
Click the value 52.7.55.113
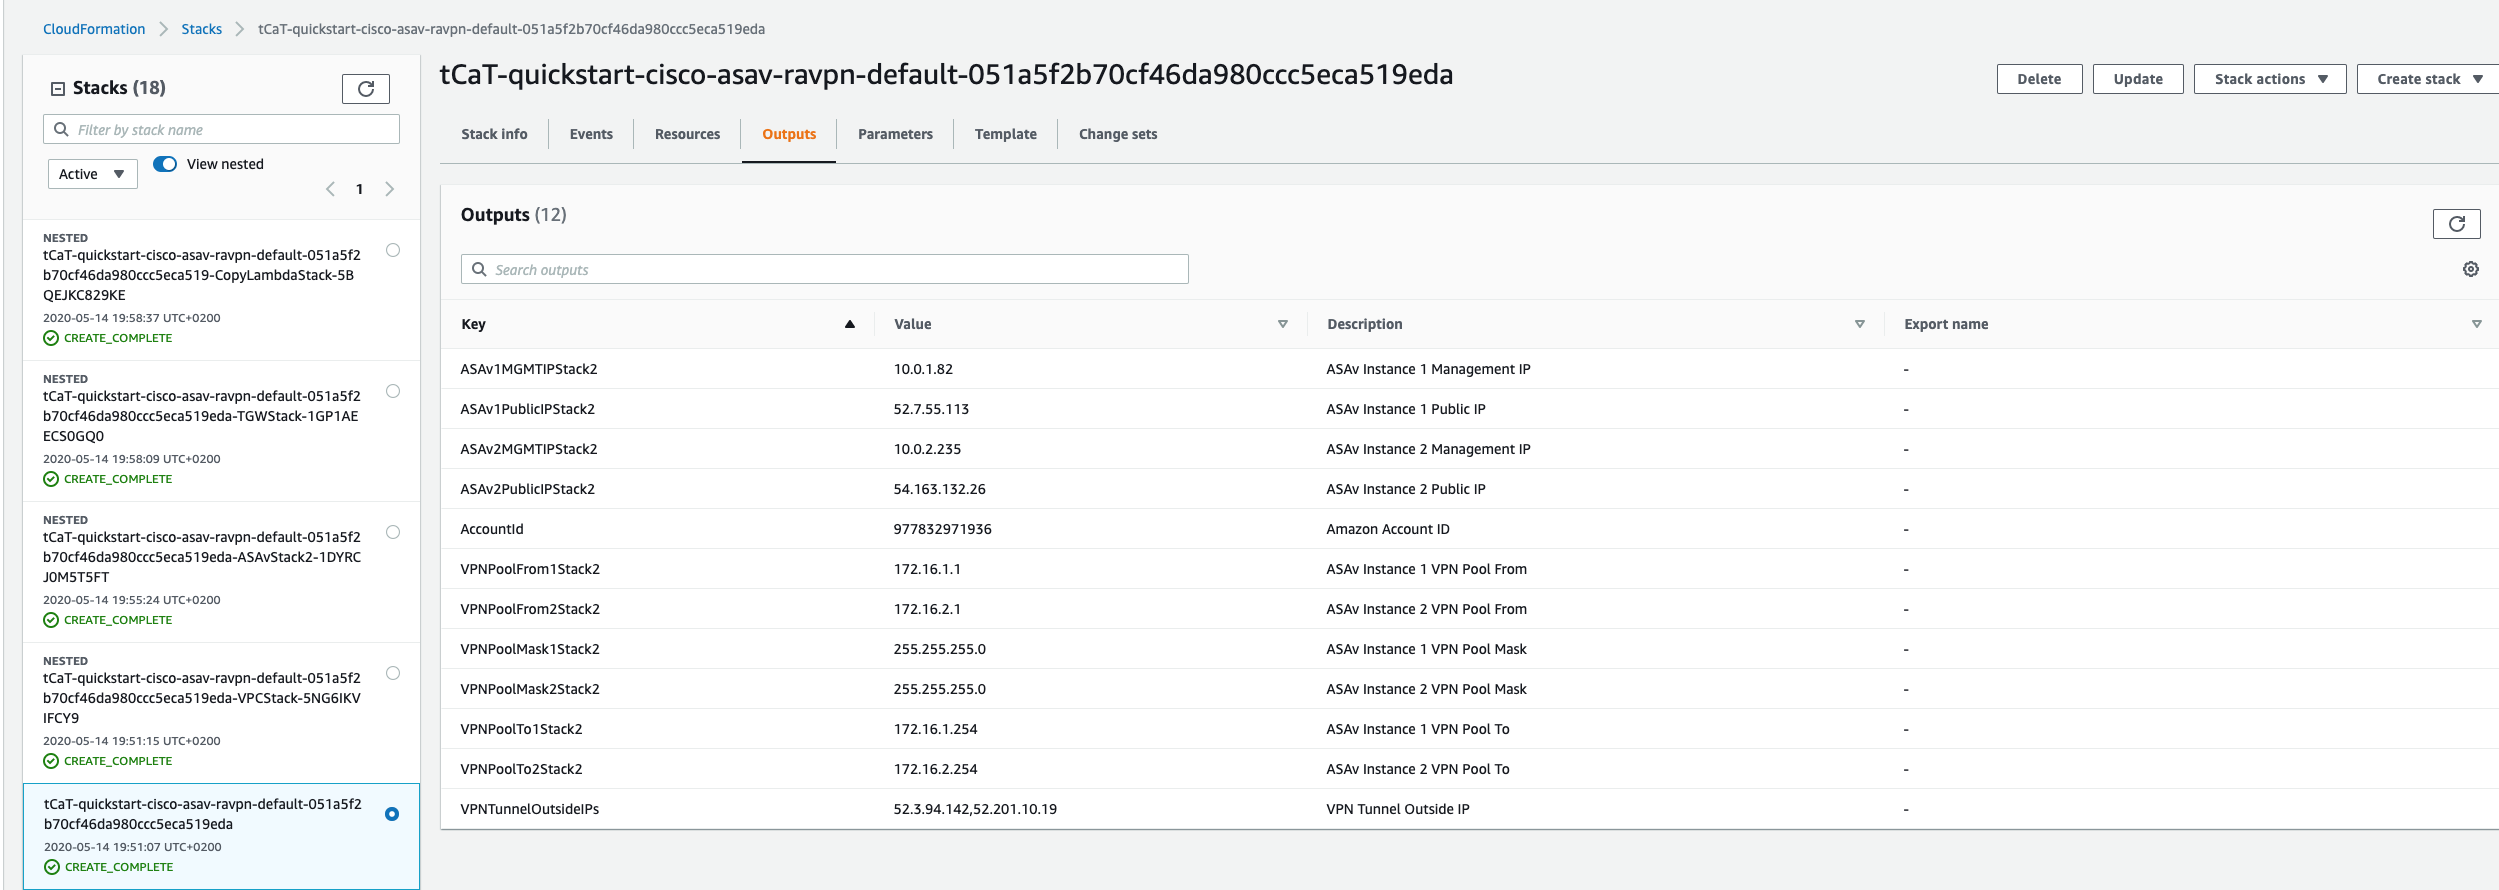[930, 409]
